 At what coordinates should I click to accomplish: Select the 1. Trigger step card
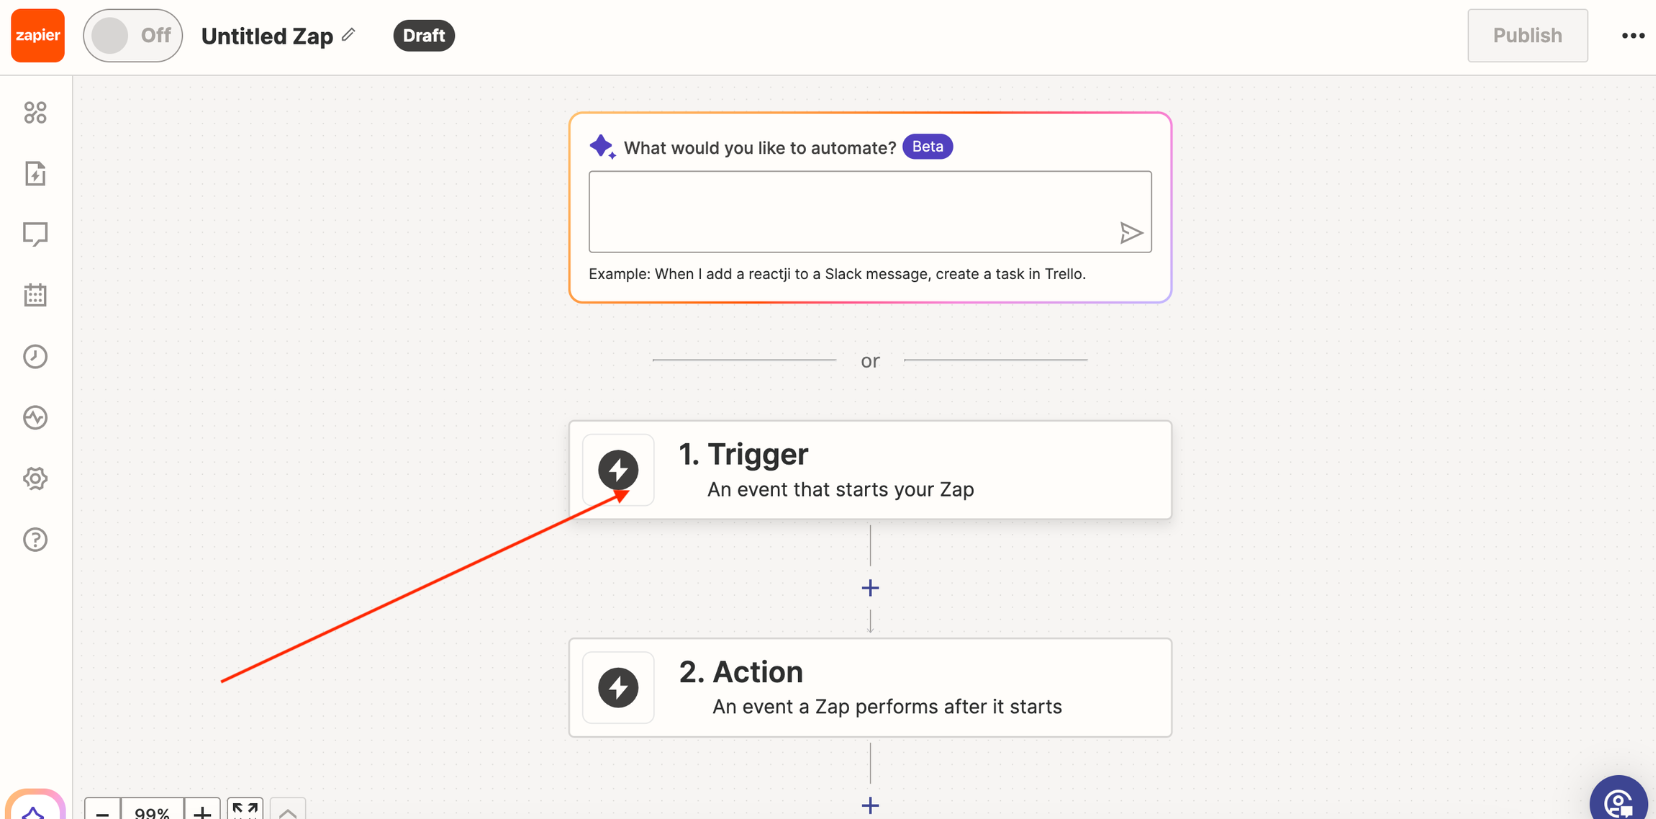870,470
